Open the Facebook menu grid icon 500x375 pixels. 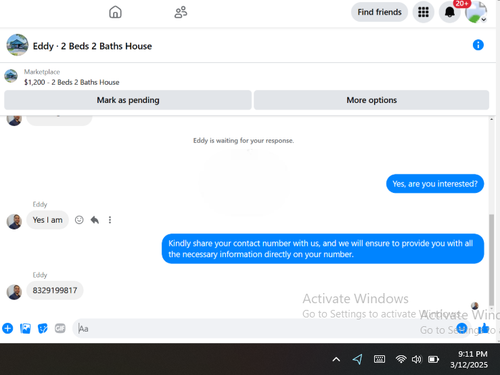[423, 12]
